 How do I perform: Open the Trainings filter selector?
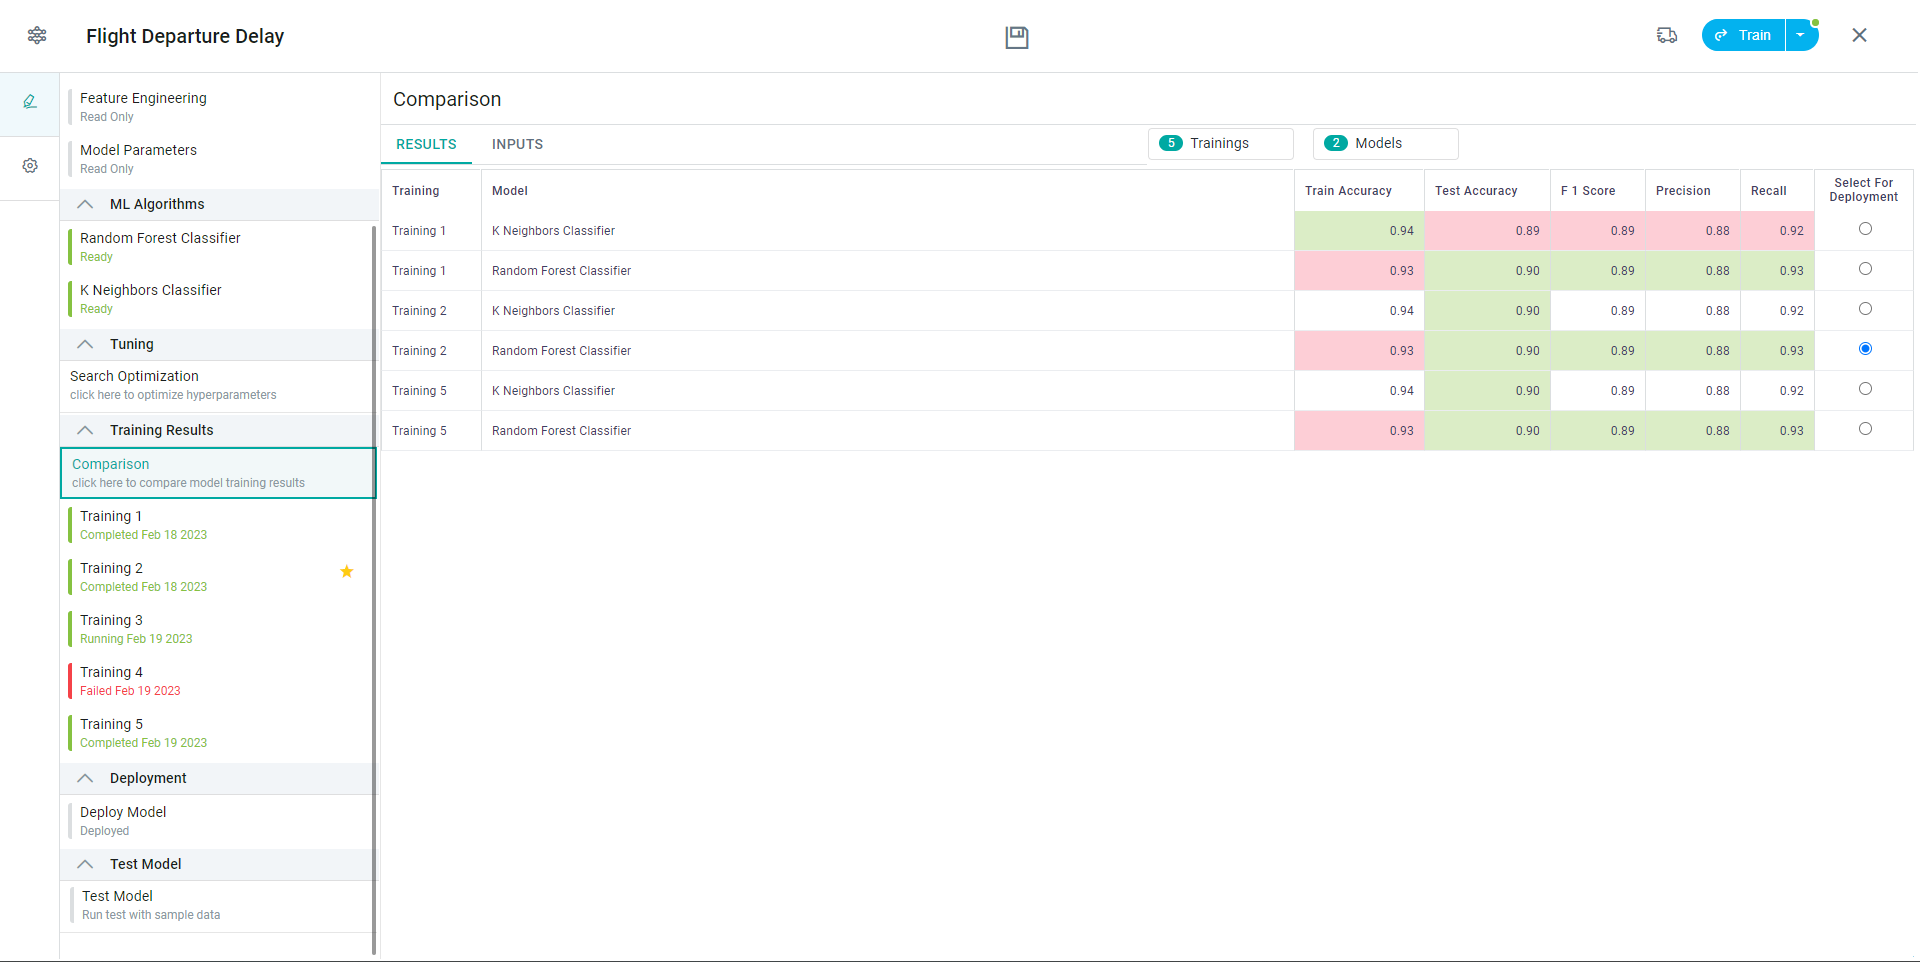(x=1220, y=143)
